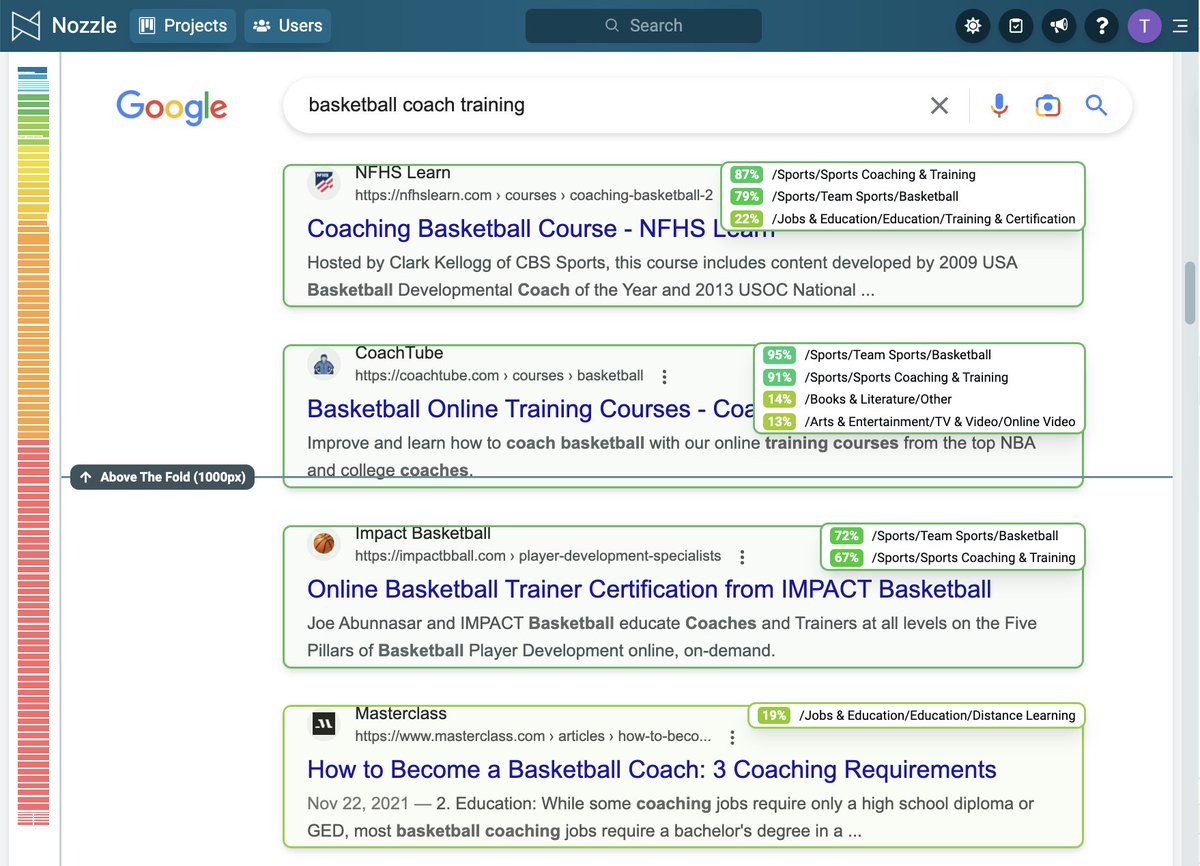The width and height of the screenshot is (1200, 866).
Task: Open Basketball Online Training Courses result
Action: pyautogui.click(x=530, y=409)
